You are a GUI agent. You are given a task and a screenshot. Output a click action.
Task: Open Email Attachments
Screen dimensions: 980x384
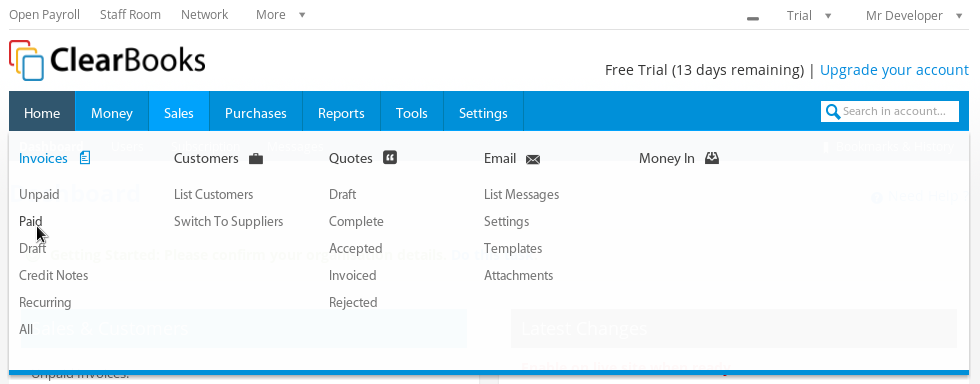(x=518, y=275)
